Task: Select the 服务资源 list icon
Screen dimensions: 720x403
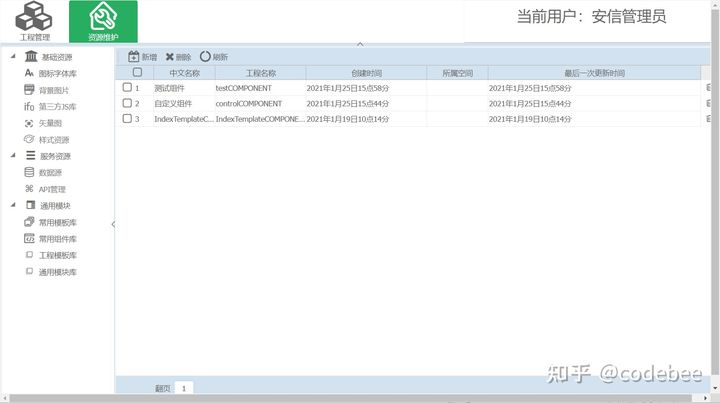Action: [31, 156]
